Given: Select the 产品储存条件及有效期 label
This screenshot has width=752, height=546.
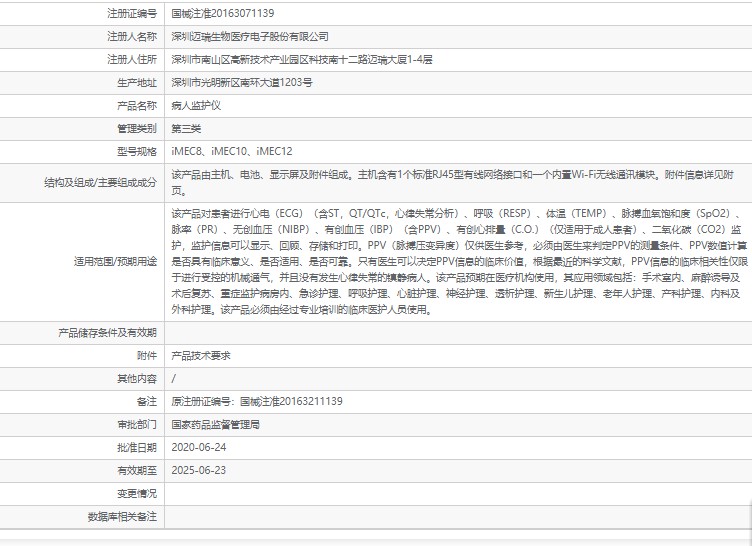Looking at the screenshot, I should [107, 333].
